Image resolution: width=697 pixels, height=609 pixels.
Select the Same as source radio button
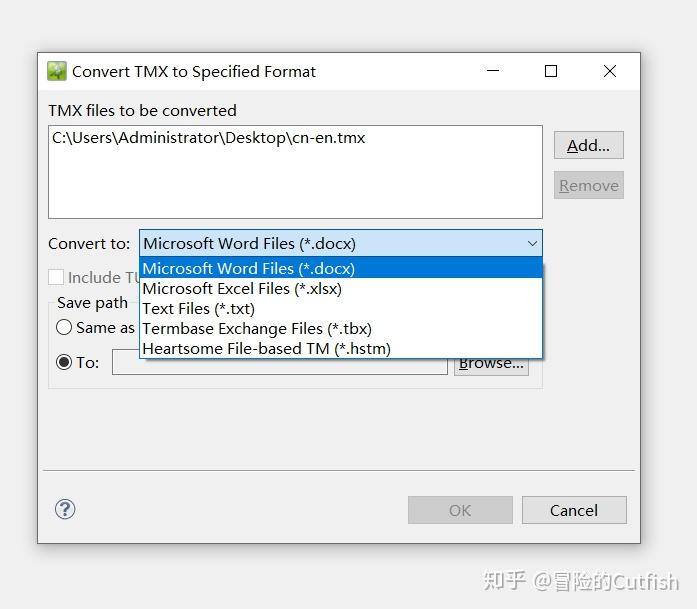tap(65, 327)
